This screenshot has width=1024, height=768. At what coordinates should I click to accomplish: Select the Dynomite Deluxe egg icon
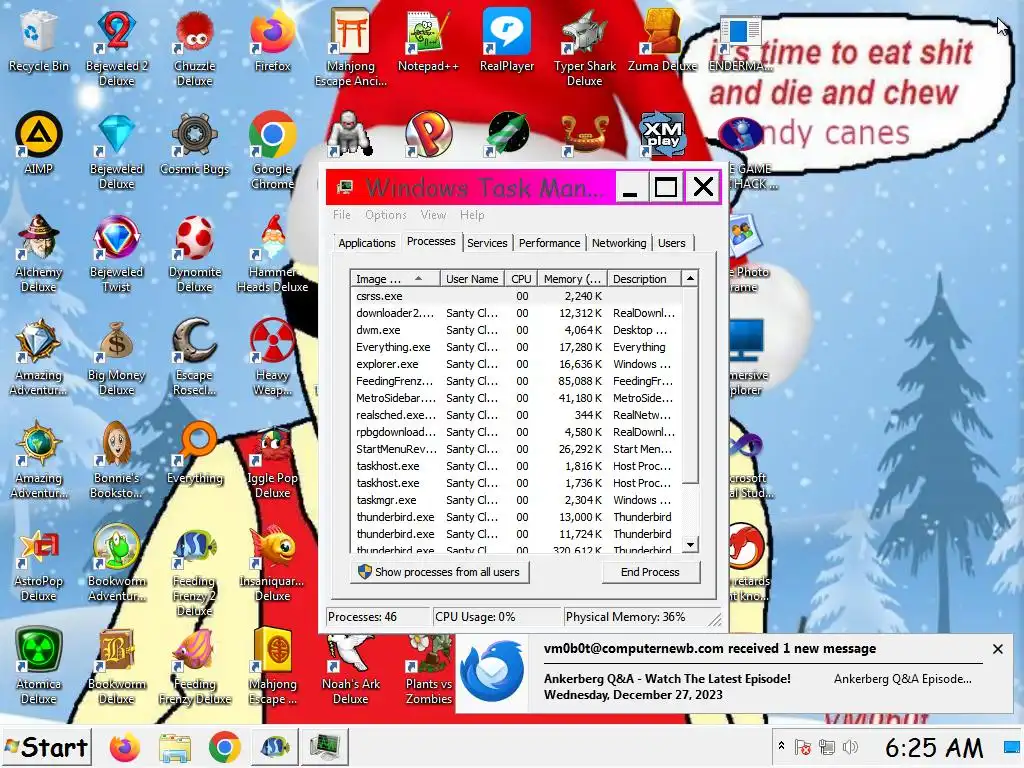(x=195, y=255)
